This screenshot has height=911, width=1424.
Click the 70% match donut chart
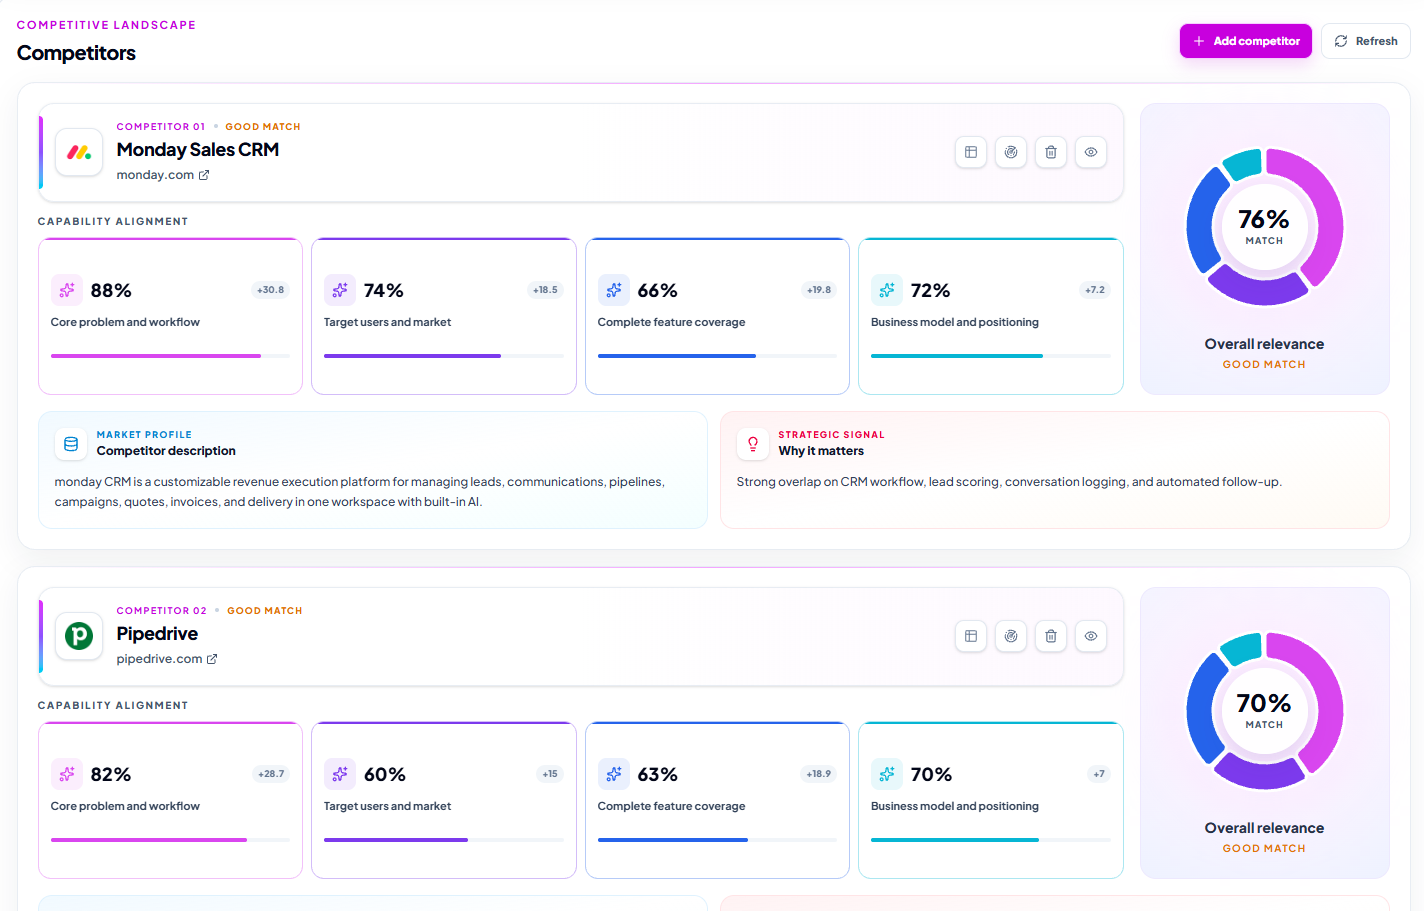click(x=1264, y=711)
